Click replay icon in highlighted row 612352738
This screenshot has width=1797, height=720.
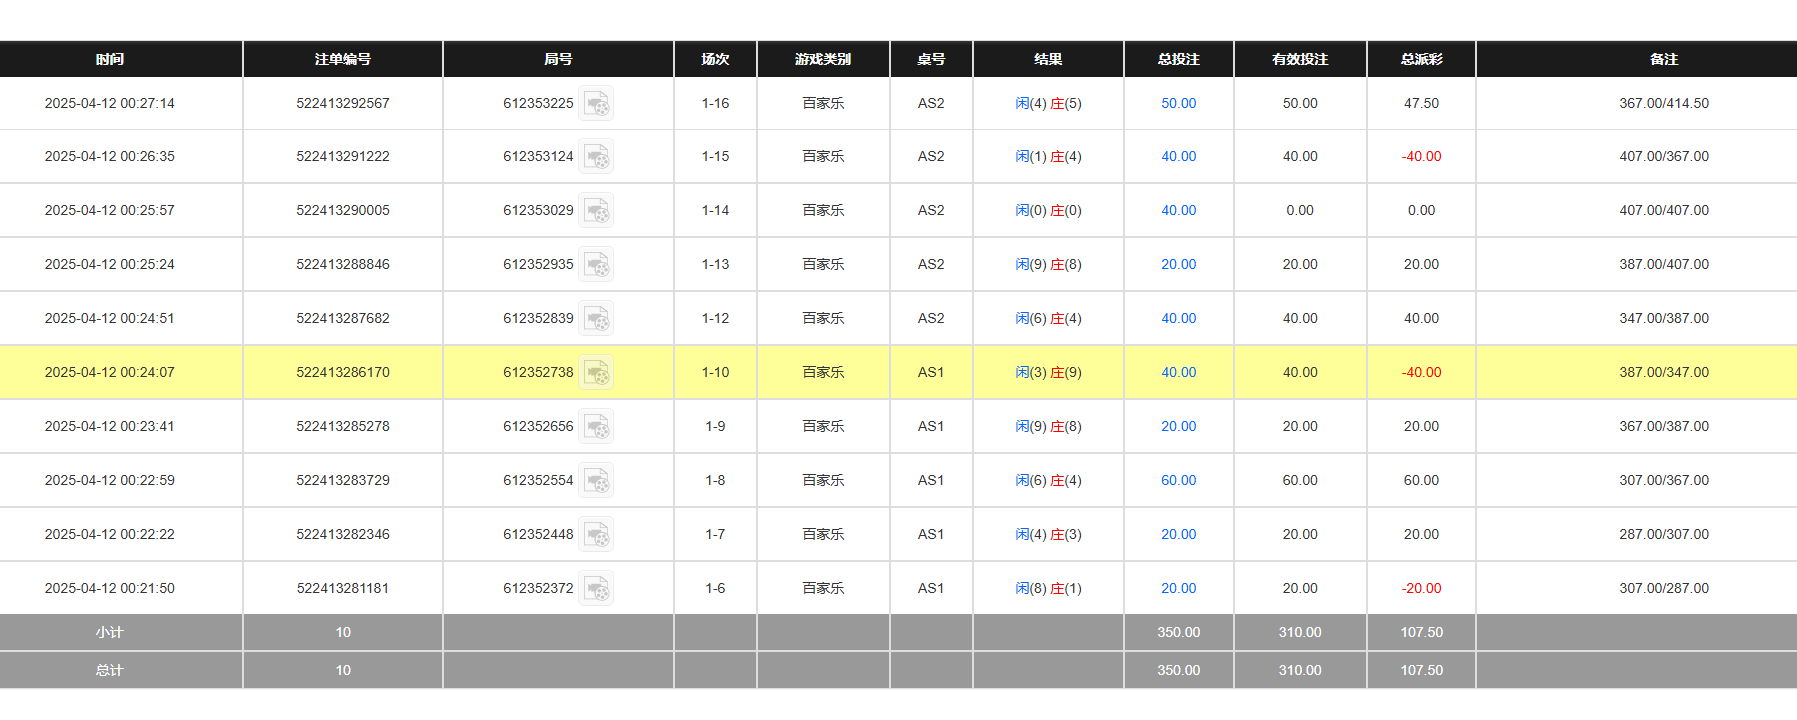596,373
